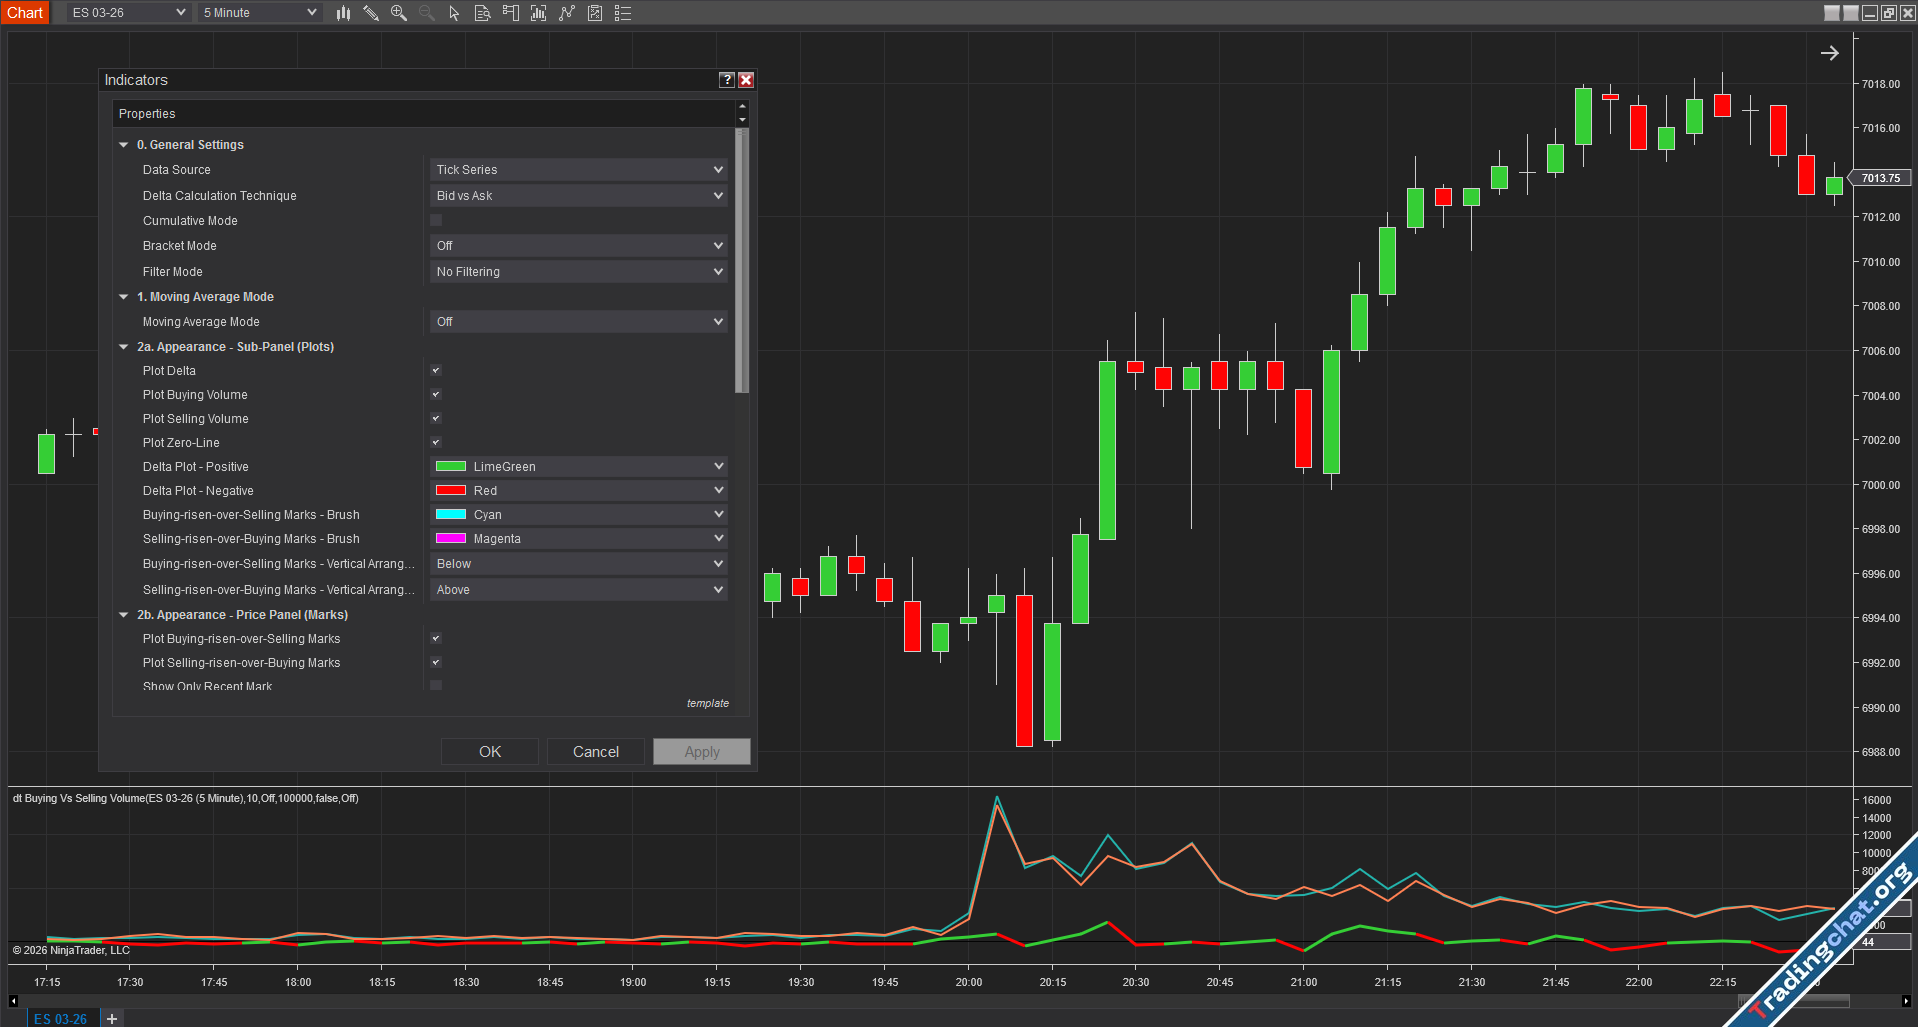
Task: Click the Indicators dialog vertical scrollbar
Action: 741,260
